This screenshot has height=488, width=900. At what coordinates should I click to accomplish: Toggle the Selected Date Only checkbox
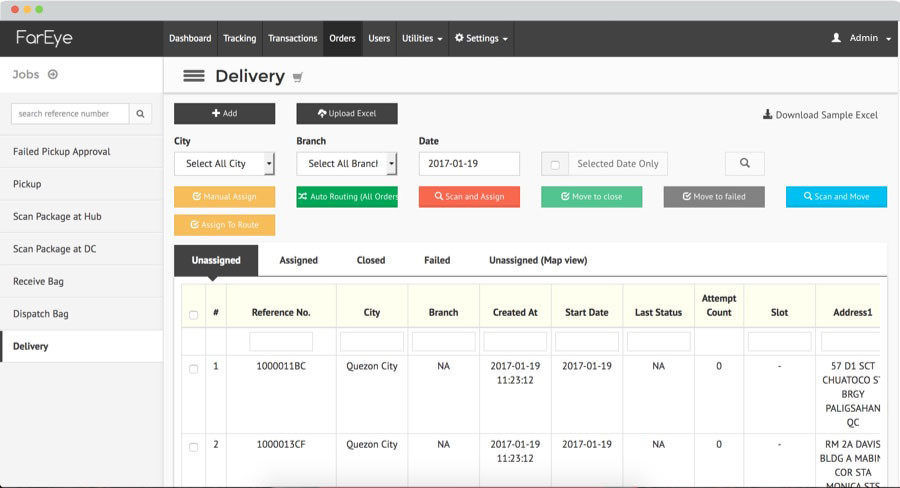click(555, 164)
